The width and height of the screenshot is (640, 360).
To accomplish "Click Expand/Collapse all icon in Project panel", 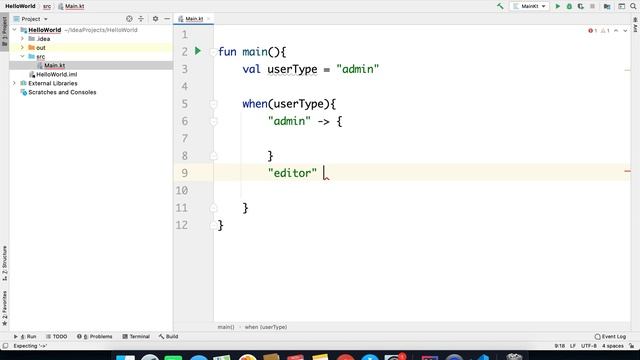I will pos(141,19).
